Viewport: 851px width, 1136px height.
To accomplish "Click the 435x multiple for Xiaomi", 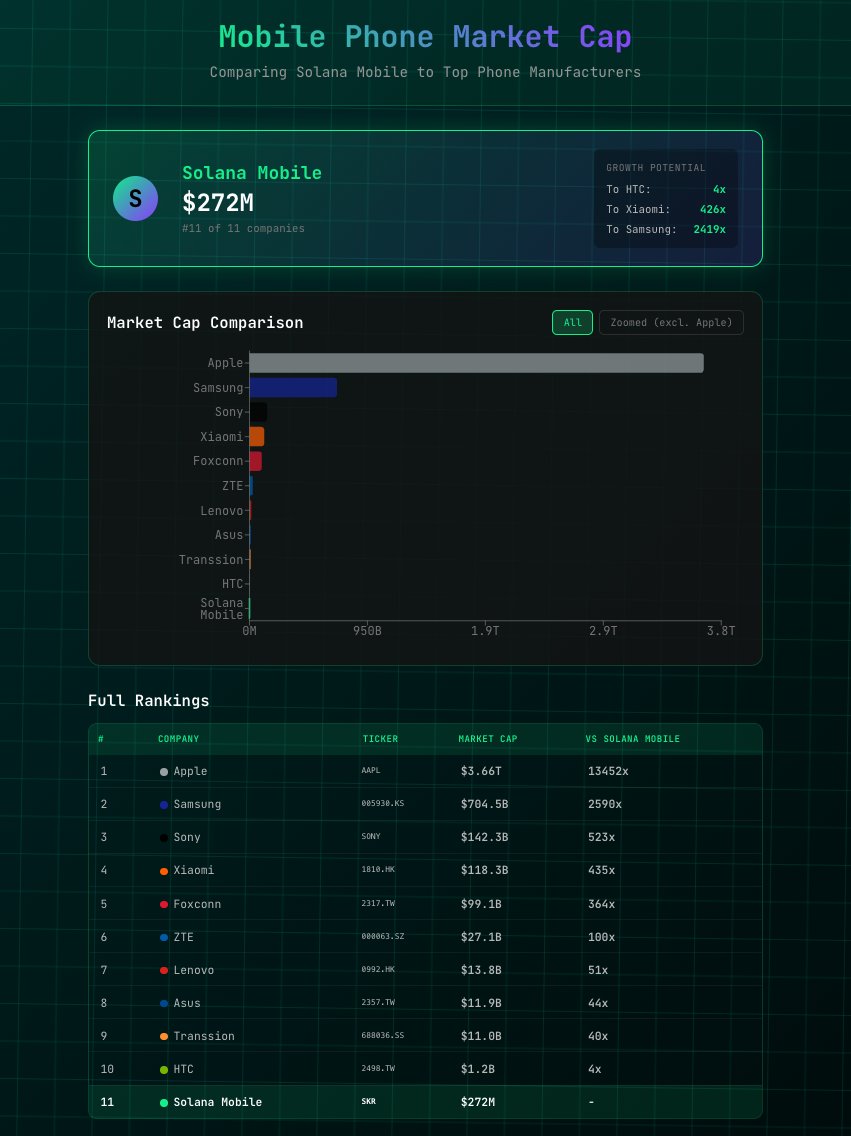I will 602,870.
